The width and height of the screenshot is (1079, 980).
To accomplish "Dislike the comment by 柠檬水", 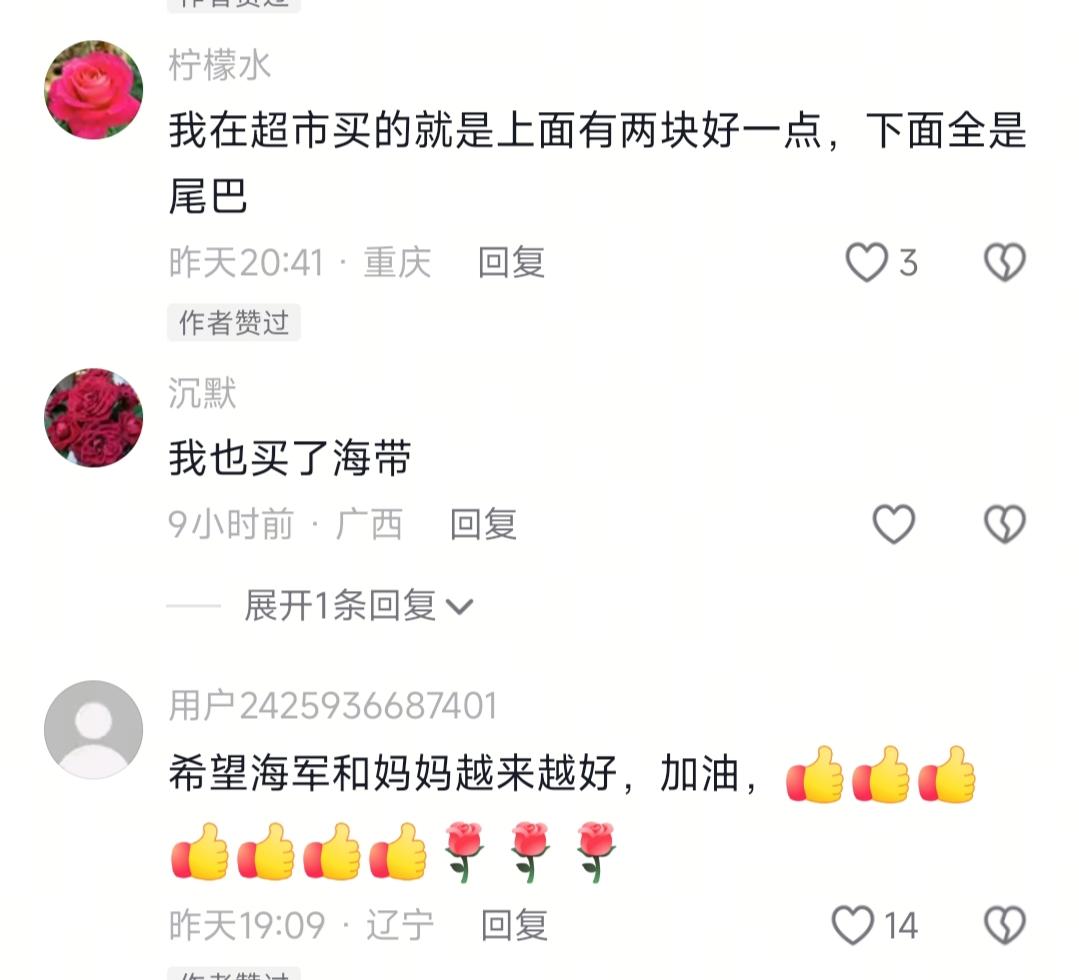I will pyautogui.click(x=1005, y=262).
